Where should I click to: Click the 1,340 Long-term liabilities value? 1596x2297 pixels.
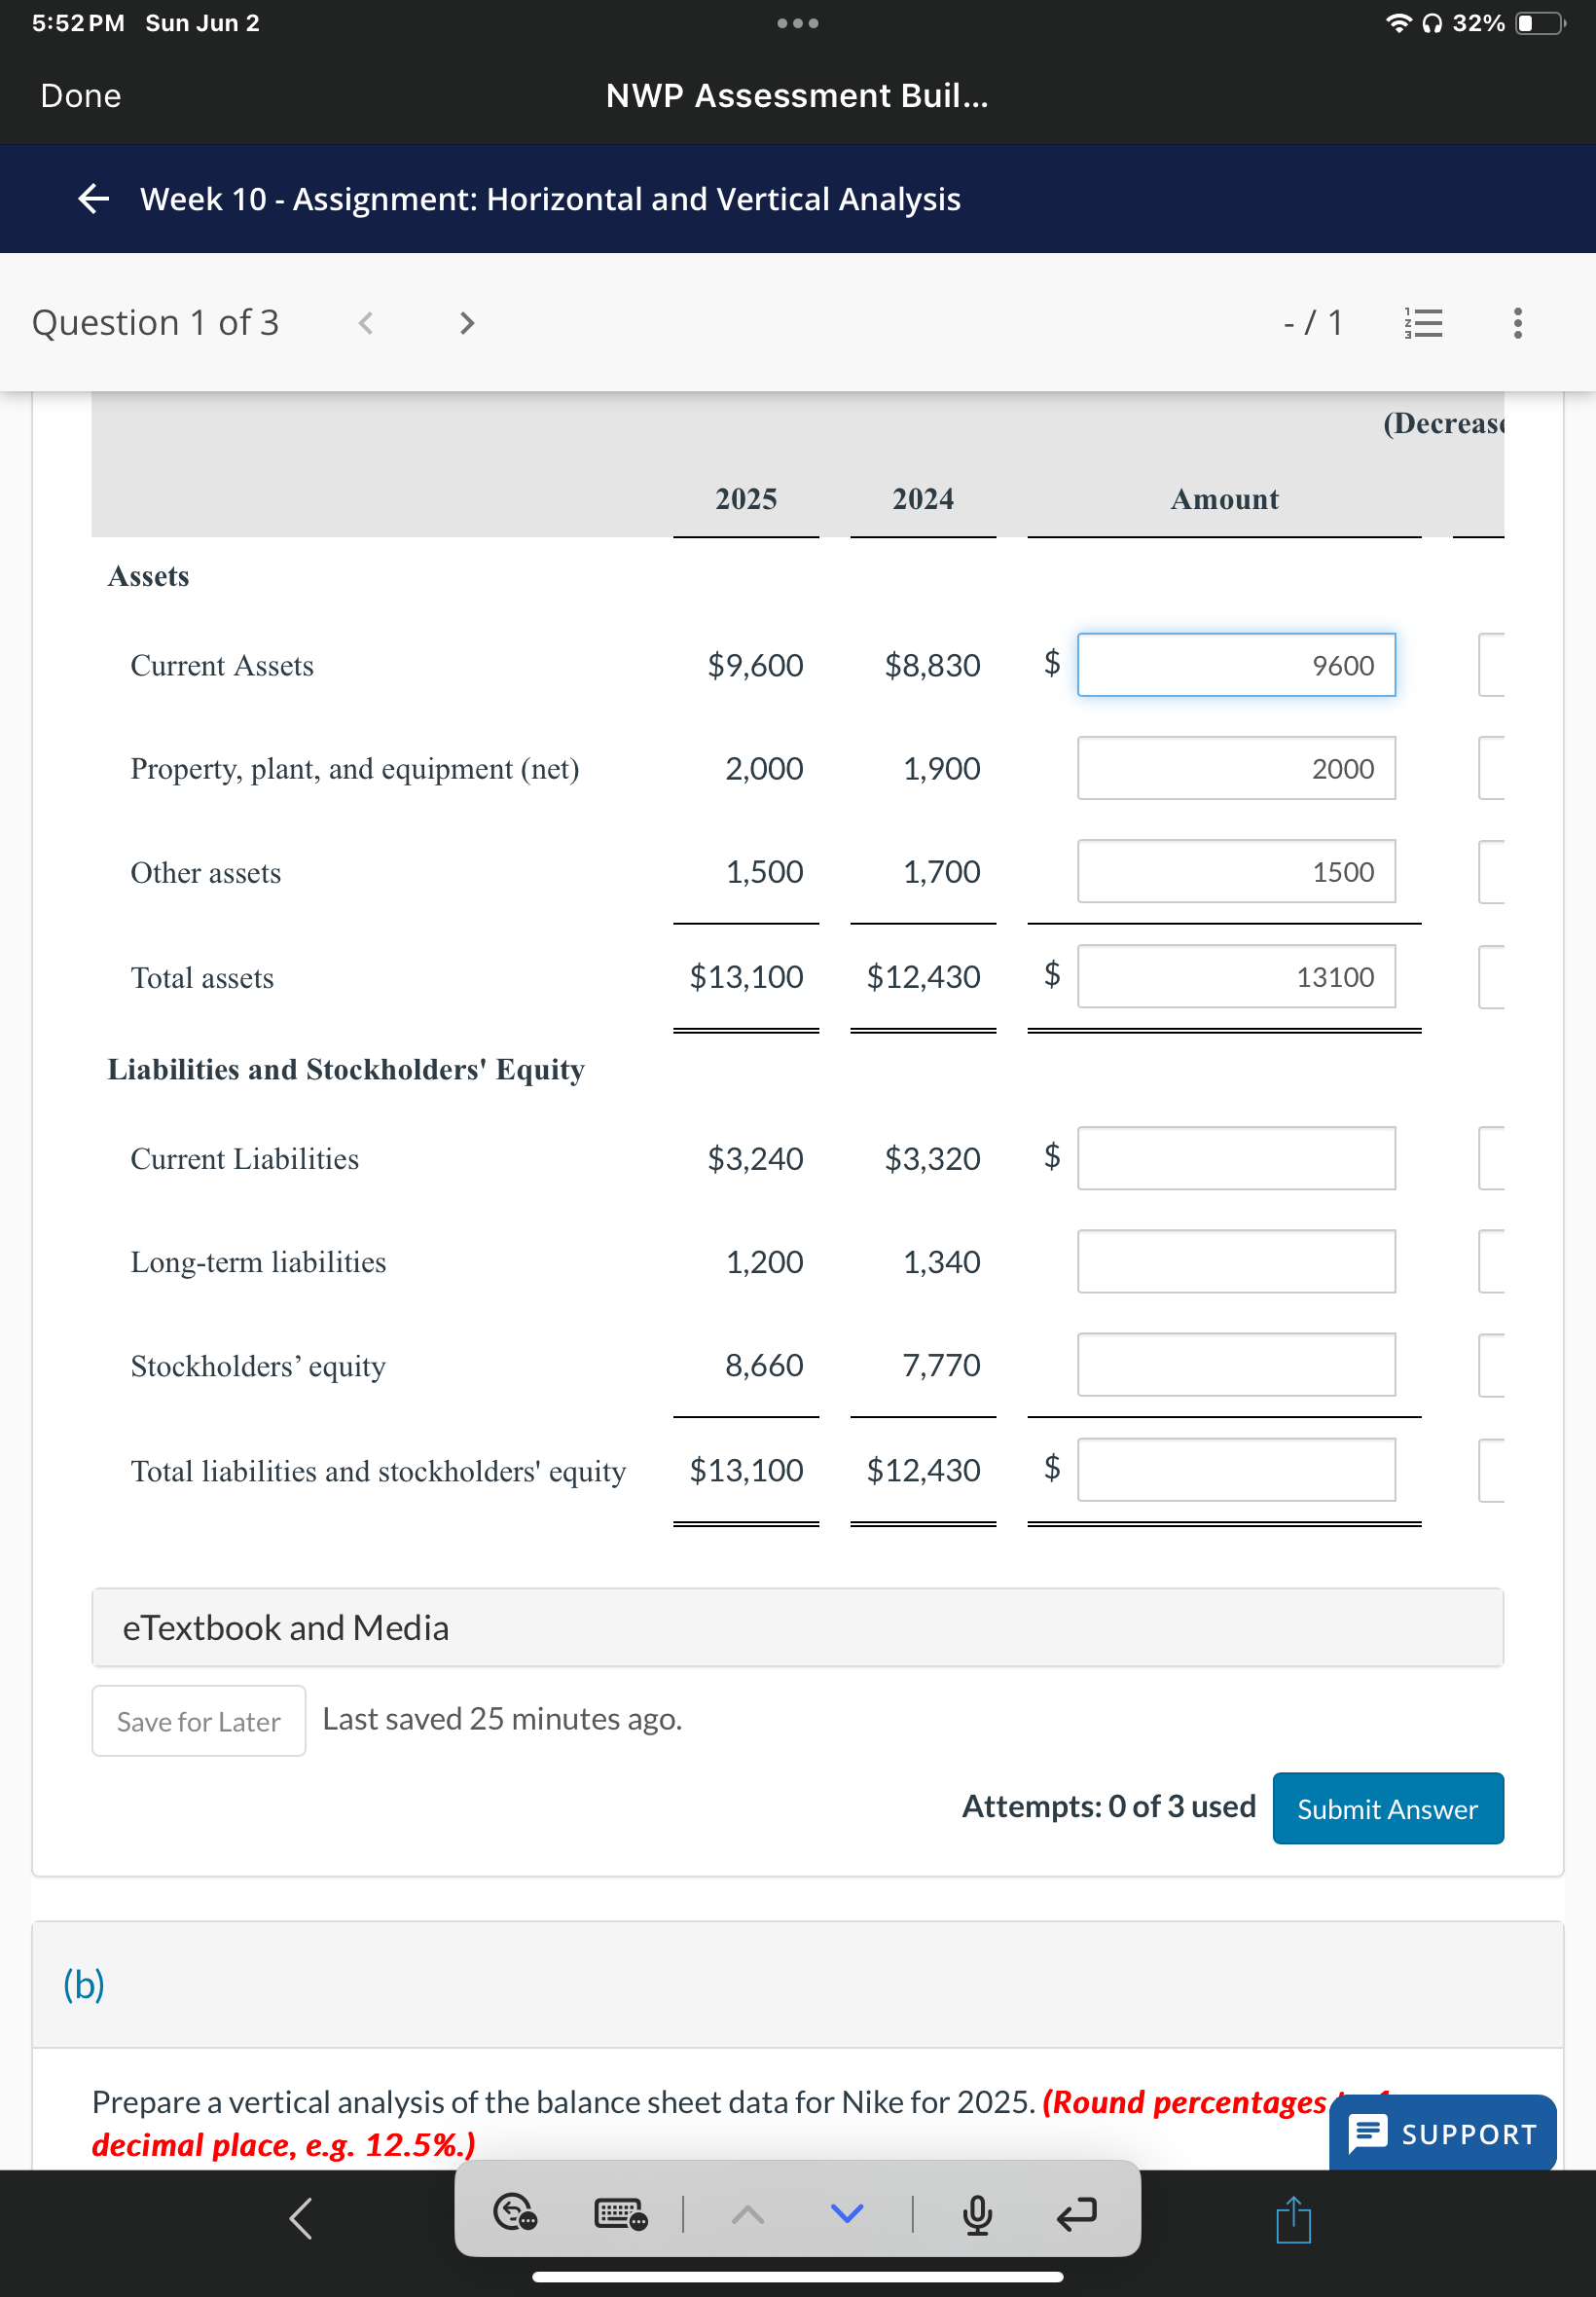(x=941, y=1262)
